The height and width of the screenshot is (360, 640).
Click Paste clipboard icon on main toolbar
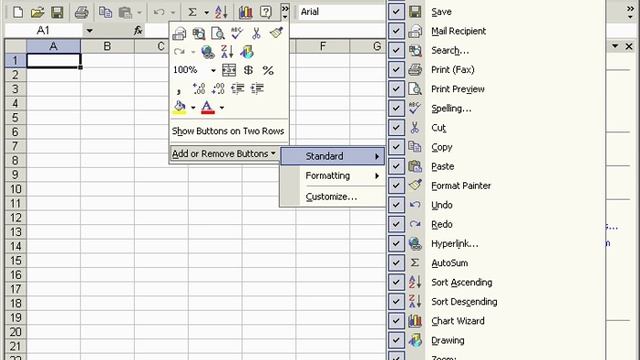tap(125, 12)
